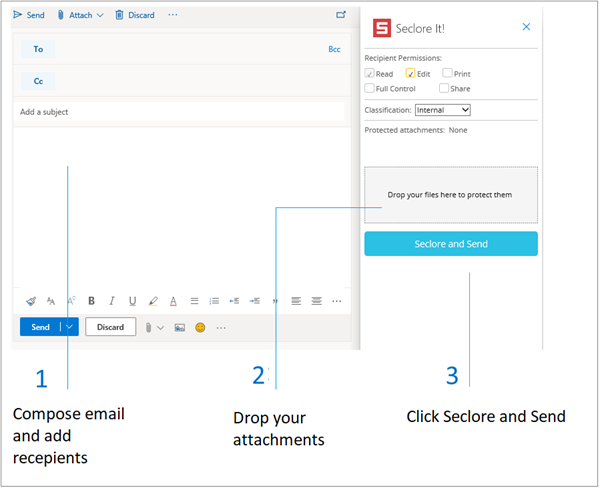Image resolution: width=602 pixels, height=492 pixels.
Task: Insert a bulleted list
Action: (195, 302)
